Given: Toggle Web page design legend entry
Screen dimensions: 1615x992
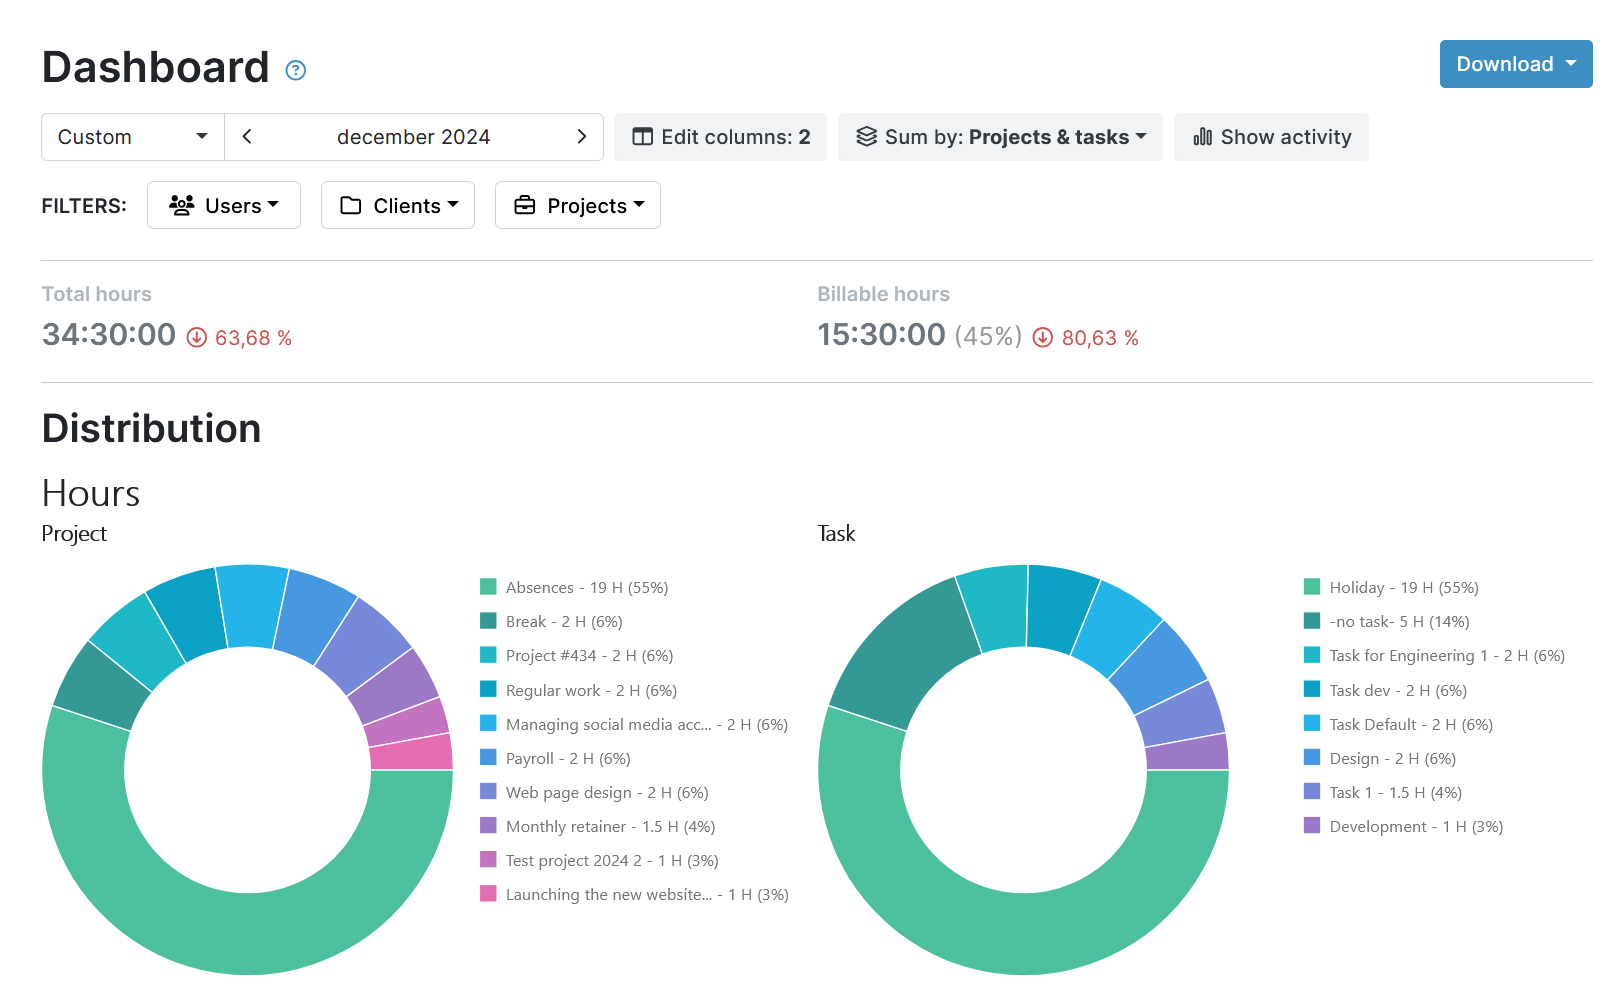Looking at the screenshot, I should (595, 792).
